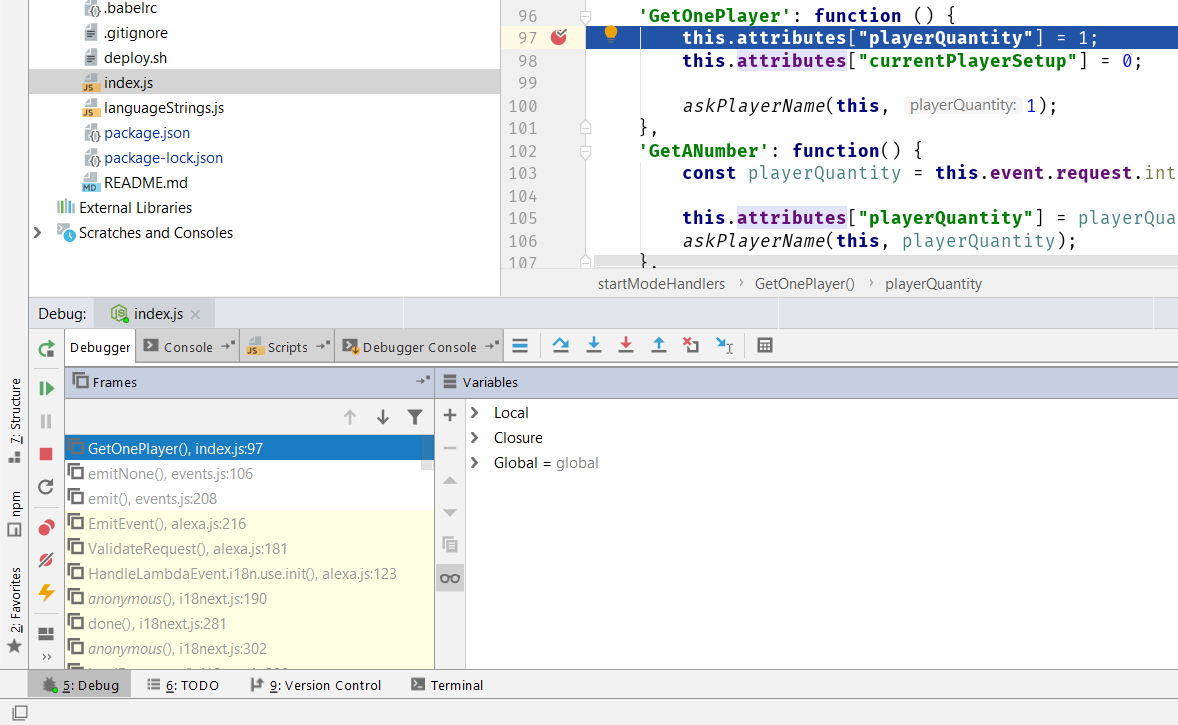Switch to the Debugger Console tab
Image resolution: width=1178 pixels, height=725 pixels.
[419, 347]
